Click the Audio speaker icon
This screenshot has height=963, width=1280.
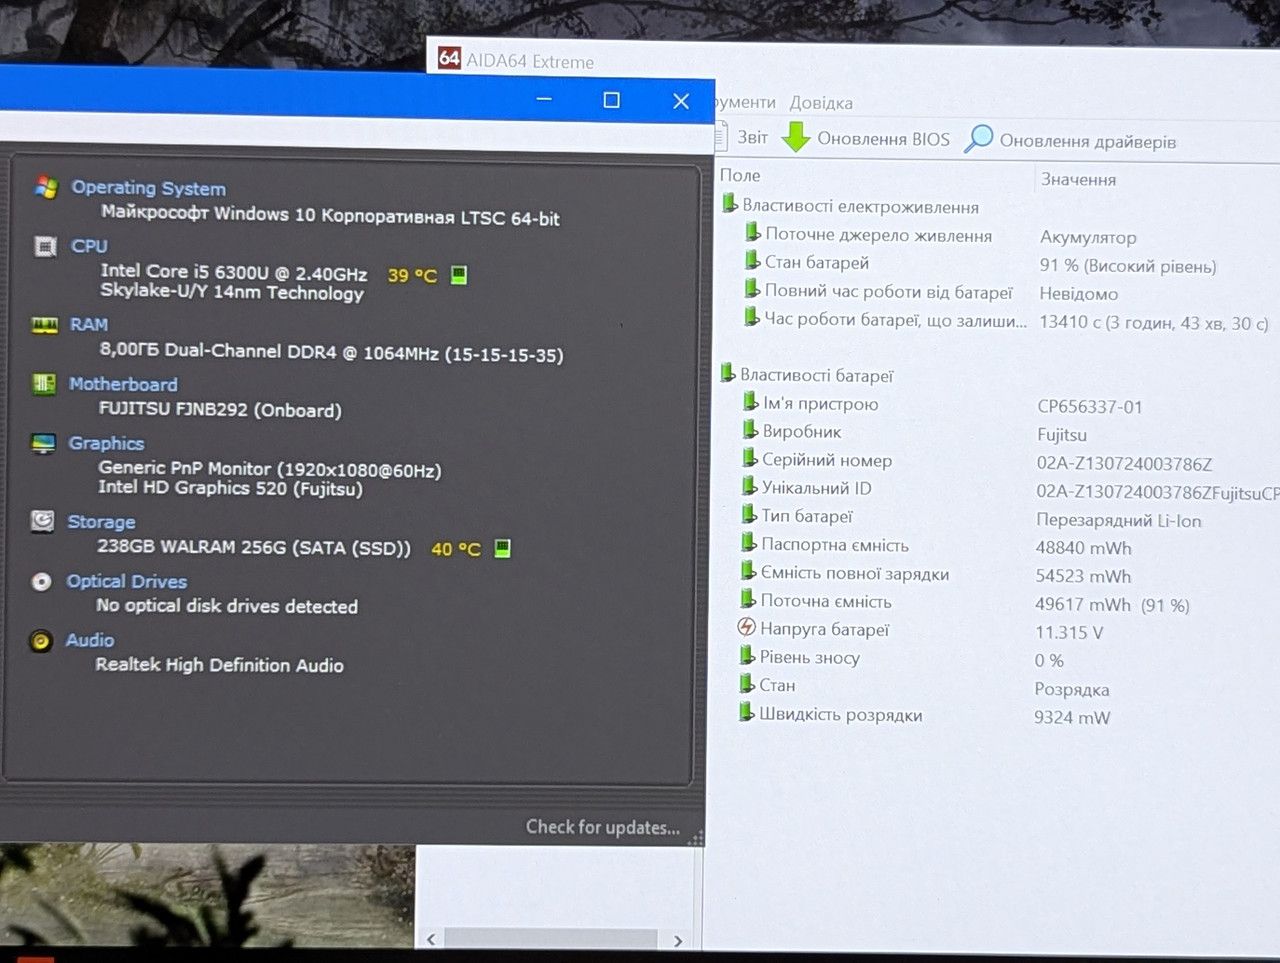click(x=41, y=640)
